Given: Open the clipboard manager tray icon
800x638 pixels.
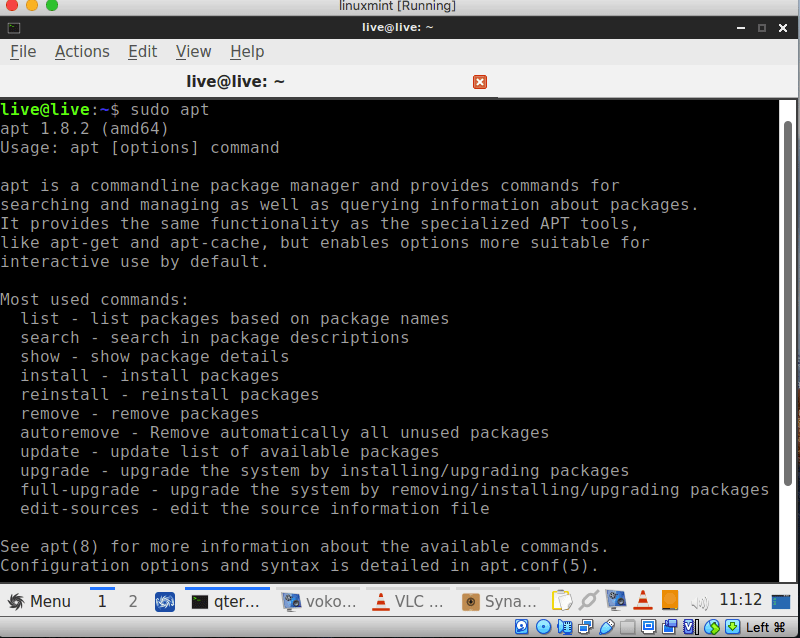Looking at the screenshot, I should pos(562,600).
